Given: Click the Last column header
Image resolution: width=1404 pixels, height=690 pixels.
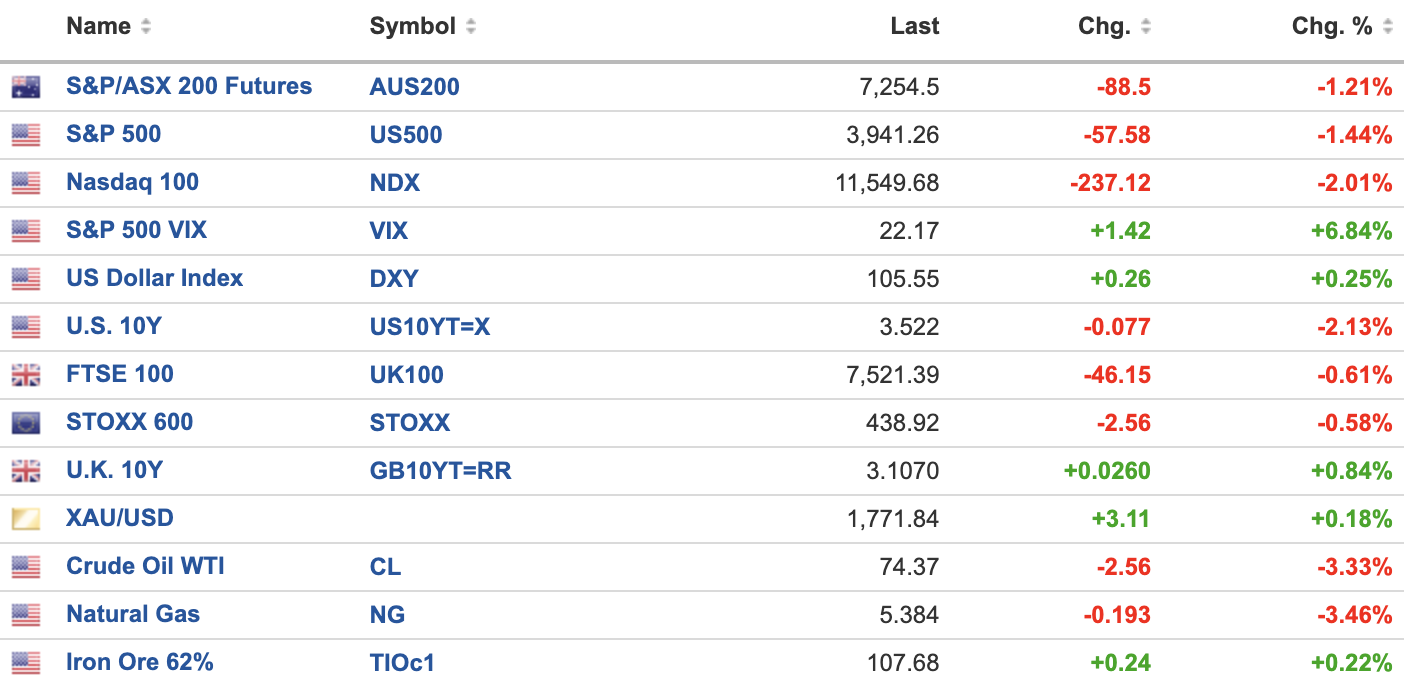Looking at the screenshot, I should coord(914,27).
